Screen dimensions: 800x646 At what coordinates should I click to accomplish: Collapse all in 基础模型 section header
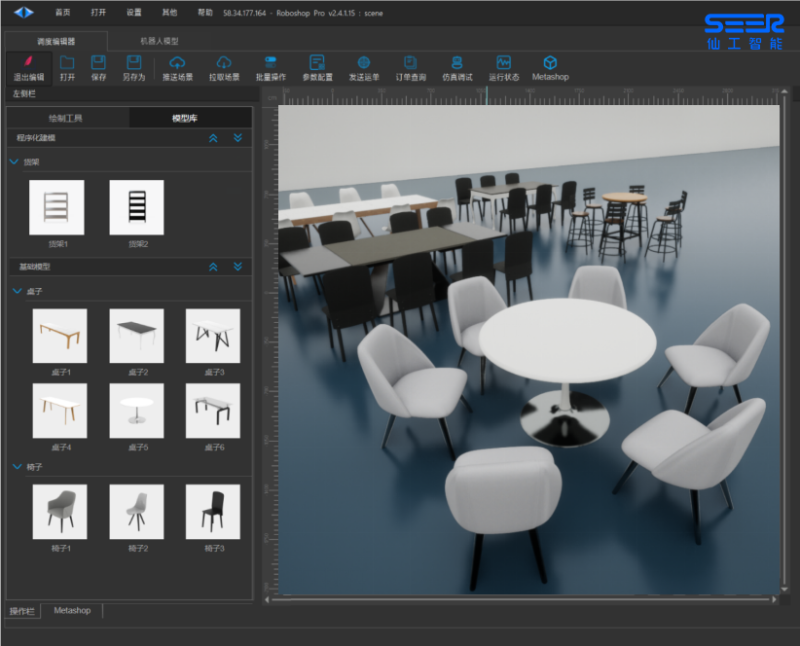pyautogui.click(x=213, y=267)
